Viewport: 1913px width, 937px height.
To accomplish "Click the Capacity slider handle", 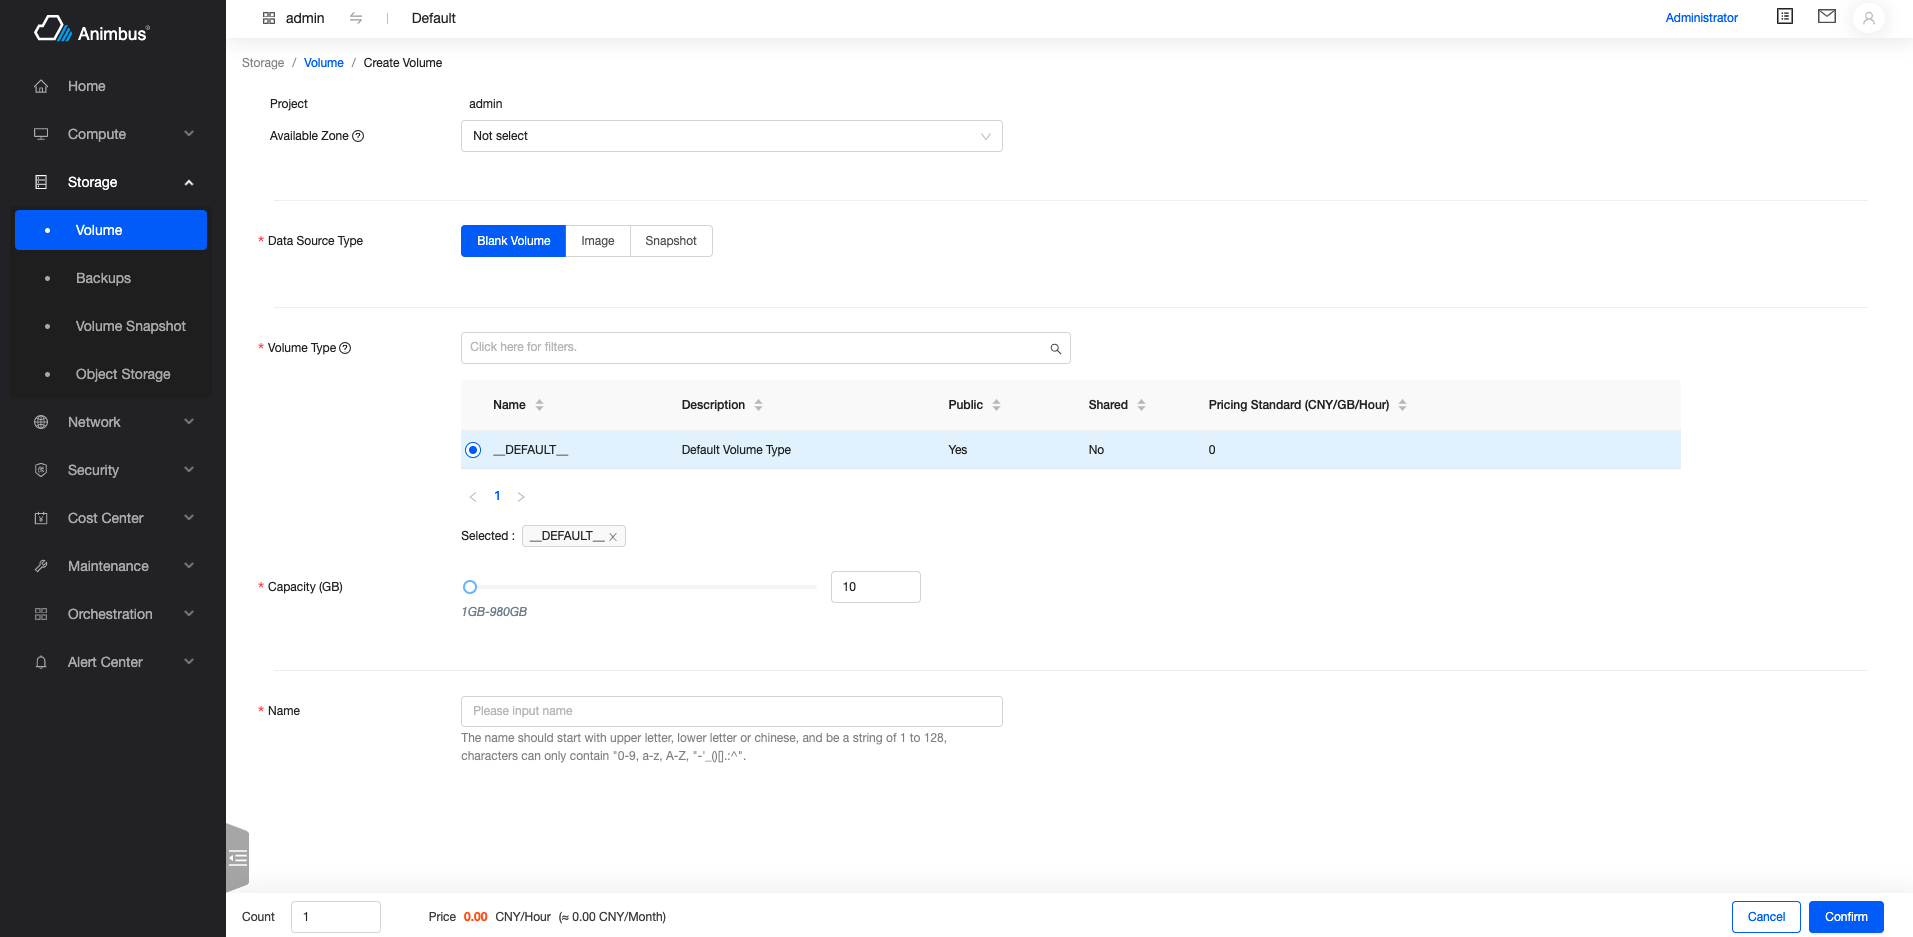I will point(470,587).
